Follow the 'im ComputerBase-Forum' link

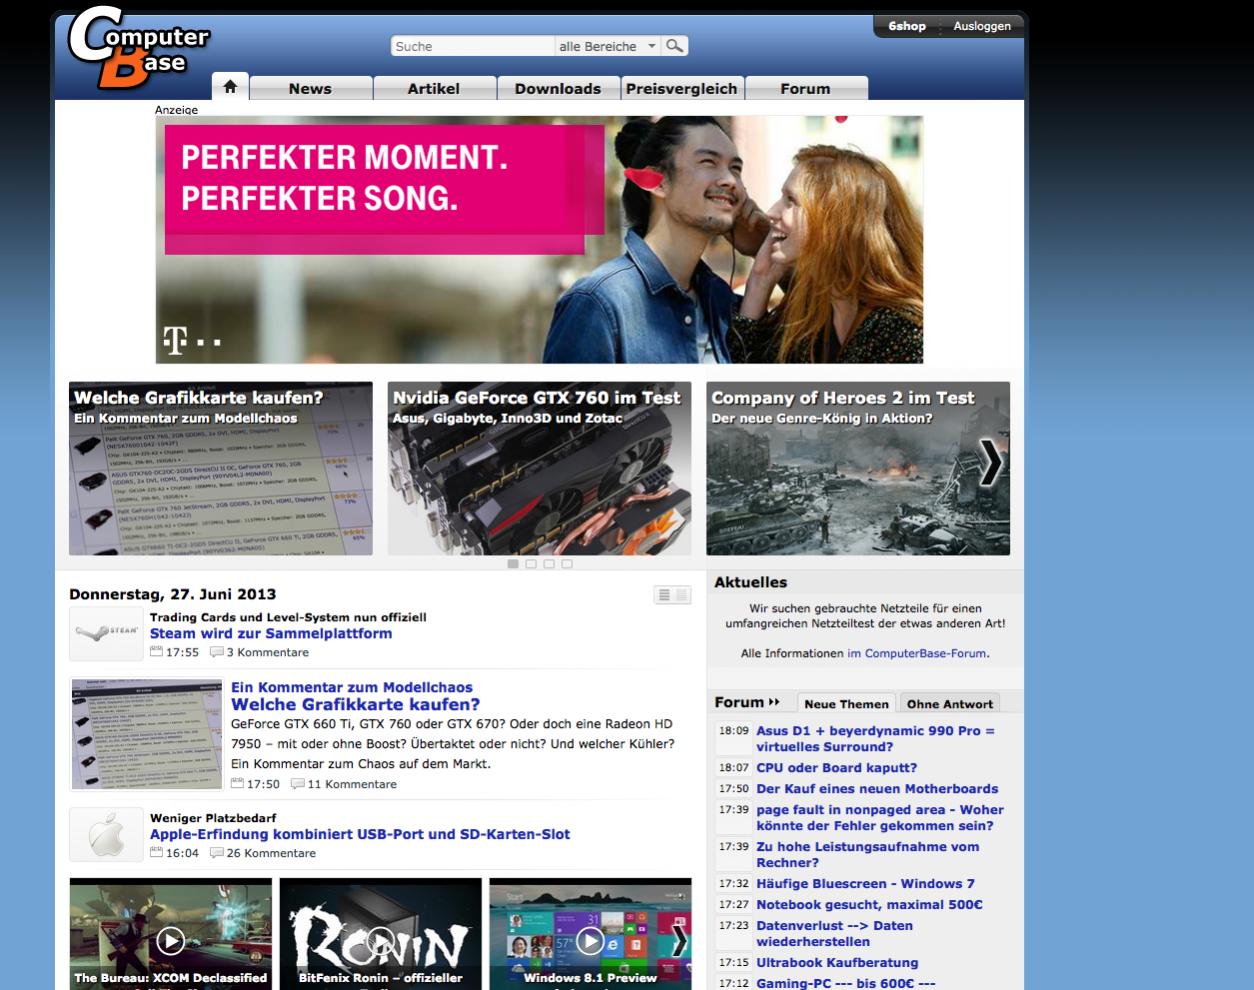point(917,653)
